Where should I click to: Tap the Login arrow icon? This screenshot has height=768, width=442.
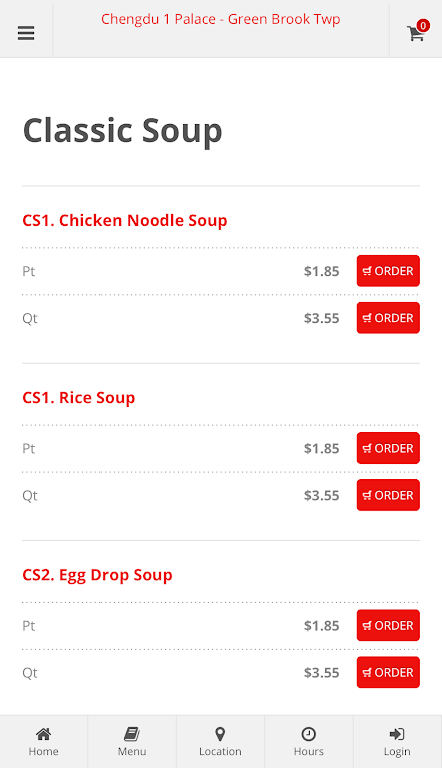(396, 734)
